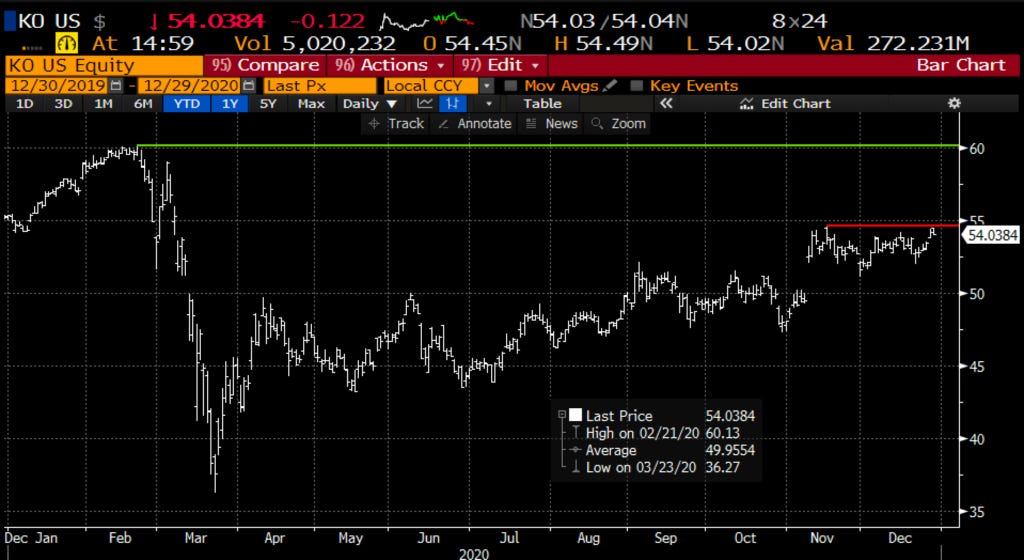Select the YTD range tab
The image size is (1024, 560).
(187, 103)
